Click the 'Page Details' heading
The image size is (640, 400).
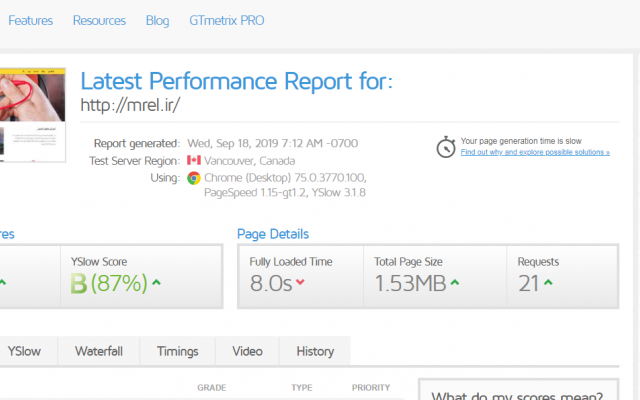[273, 234]
